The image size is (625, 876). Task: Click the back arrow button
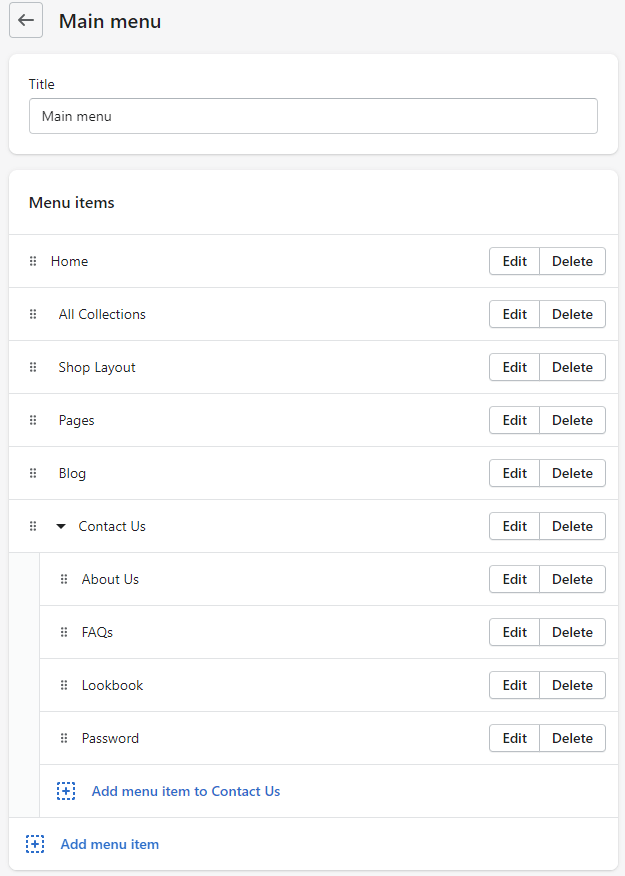[26, 21]
